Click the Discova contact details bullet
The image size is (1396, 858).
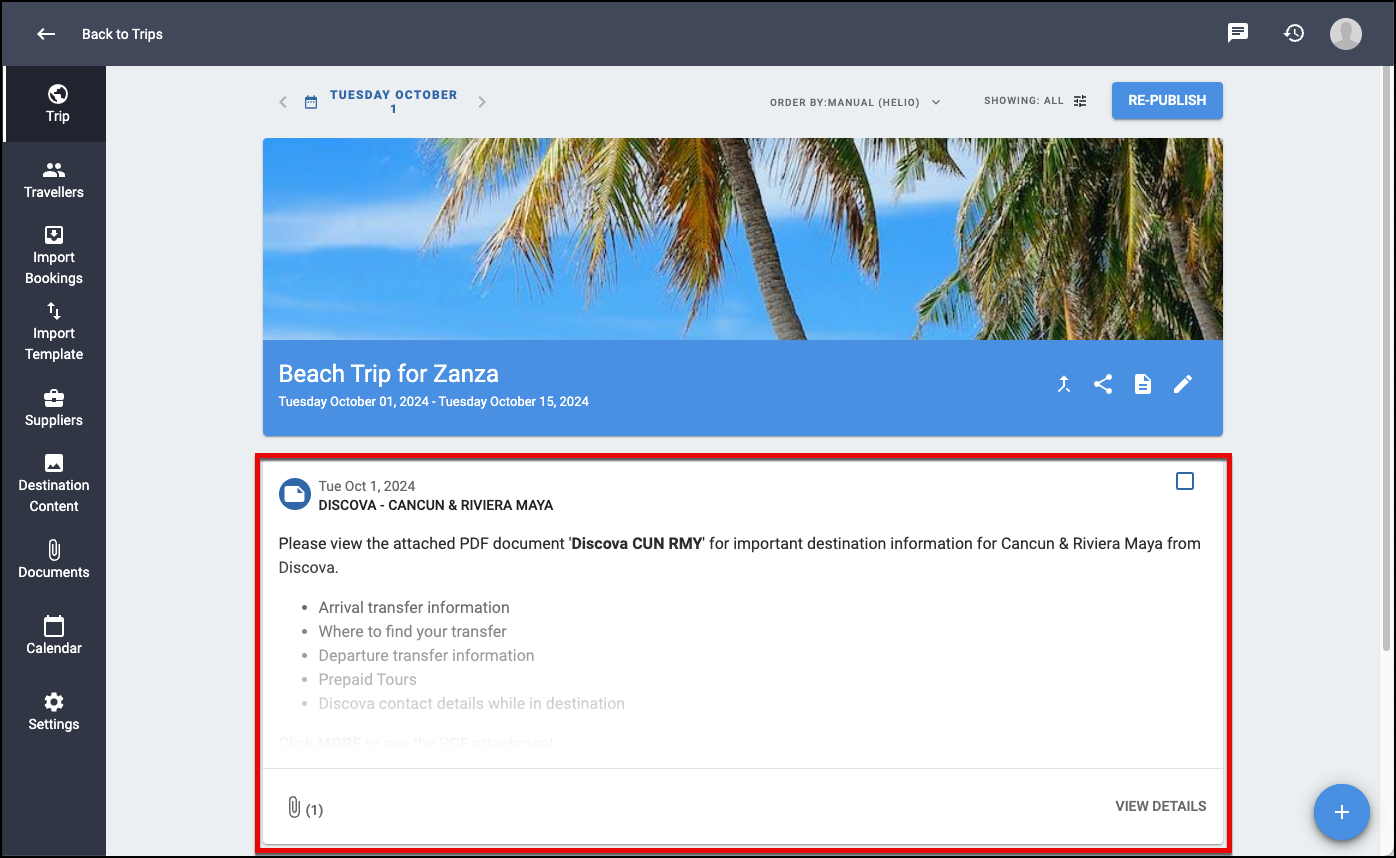click(x=472, y=704)
